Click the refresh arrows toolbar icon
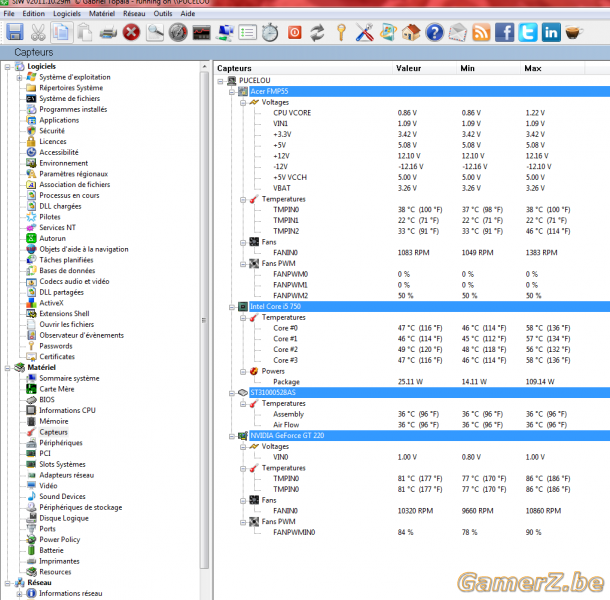The height and width of the screenshot is (600, 610). [317, 32]
